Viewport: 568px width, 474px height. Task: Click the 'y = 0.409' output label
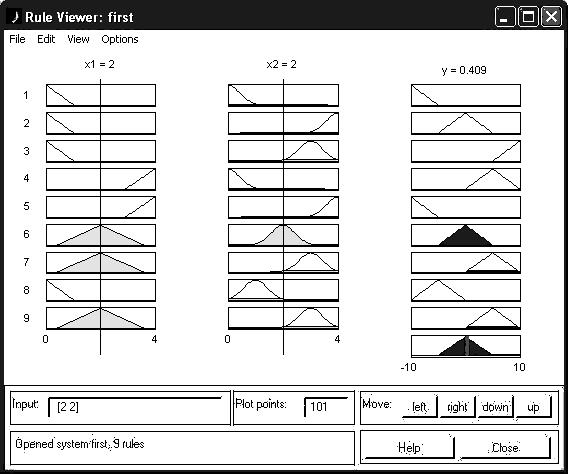tap(464, 70)
